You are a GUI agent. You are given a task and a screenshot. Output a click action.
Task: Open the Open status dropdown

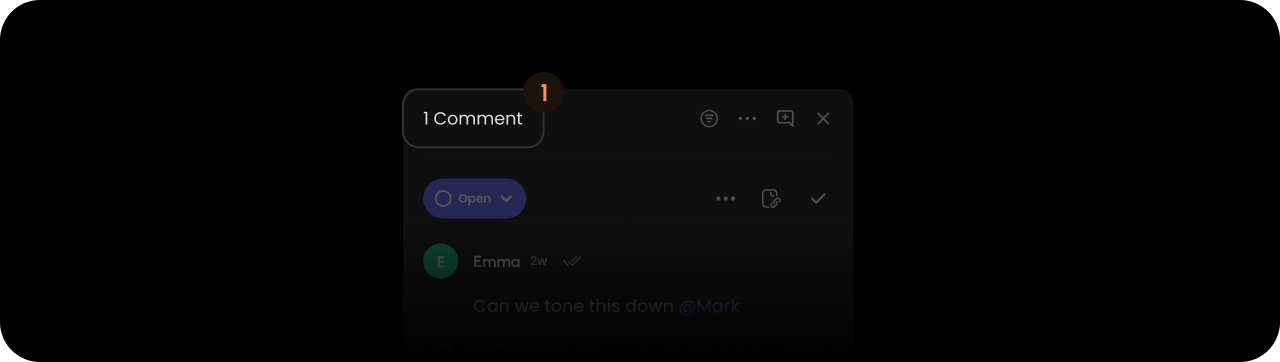pos(475,198)
